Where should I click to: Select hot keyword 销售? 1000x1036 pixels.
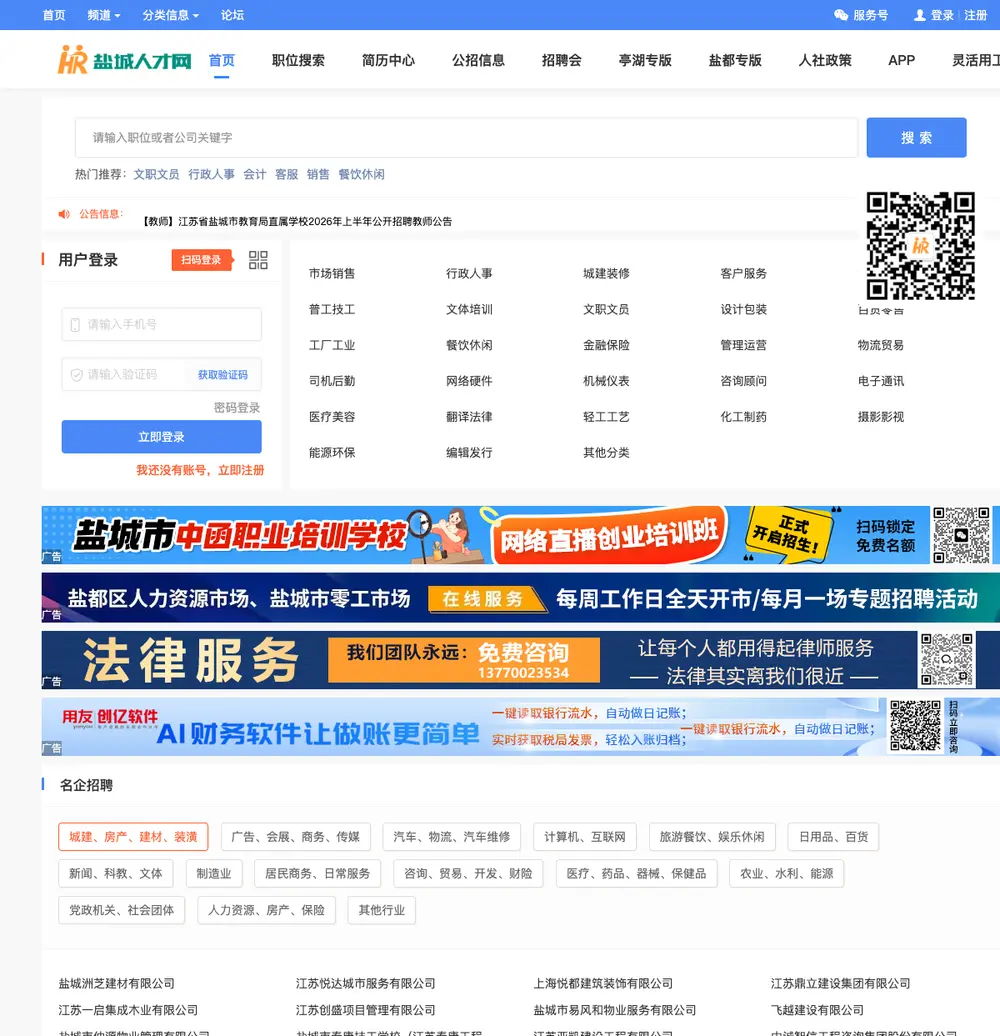[x=318, y=174]
